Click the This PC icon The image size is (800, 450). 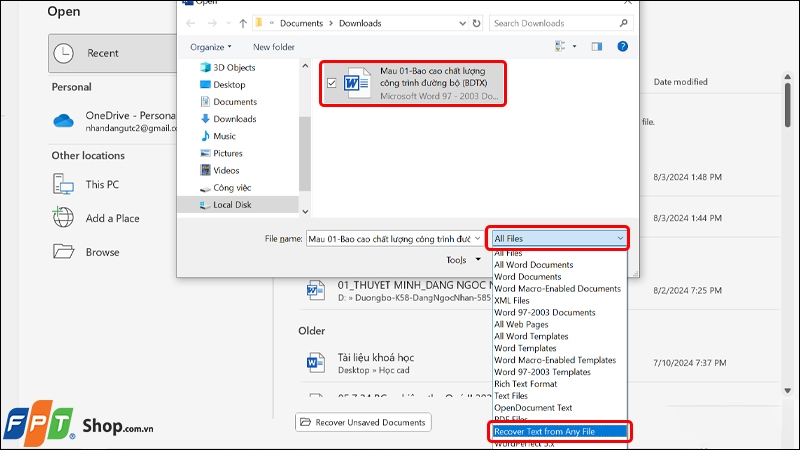tap(63, 184)
